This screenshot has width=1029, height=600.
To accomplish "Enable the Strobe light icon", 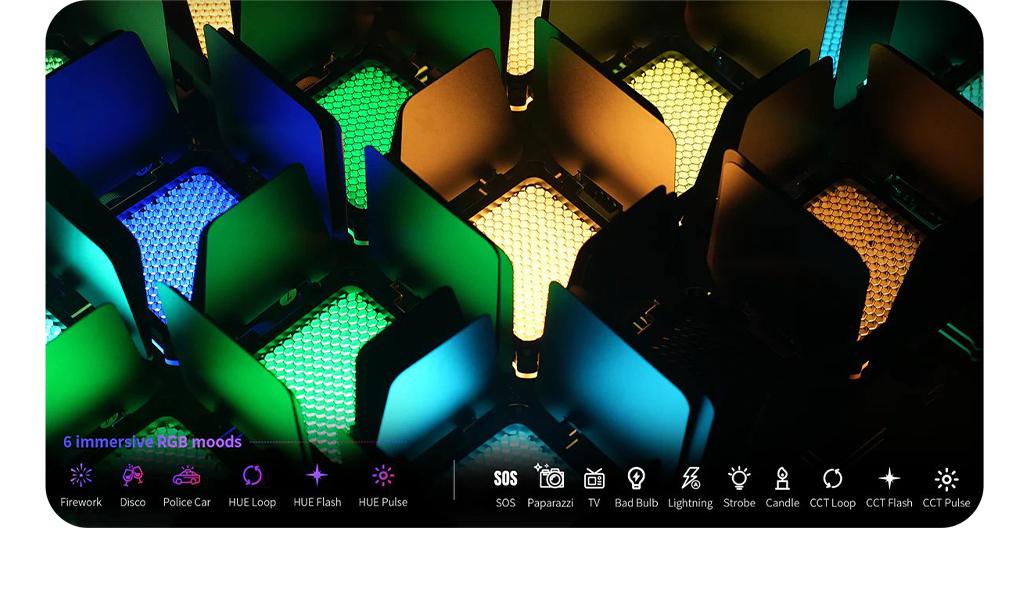I will pos(739,478).
